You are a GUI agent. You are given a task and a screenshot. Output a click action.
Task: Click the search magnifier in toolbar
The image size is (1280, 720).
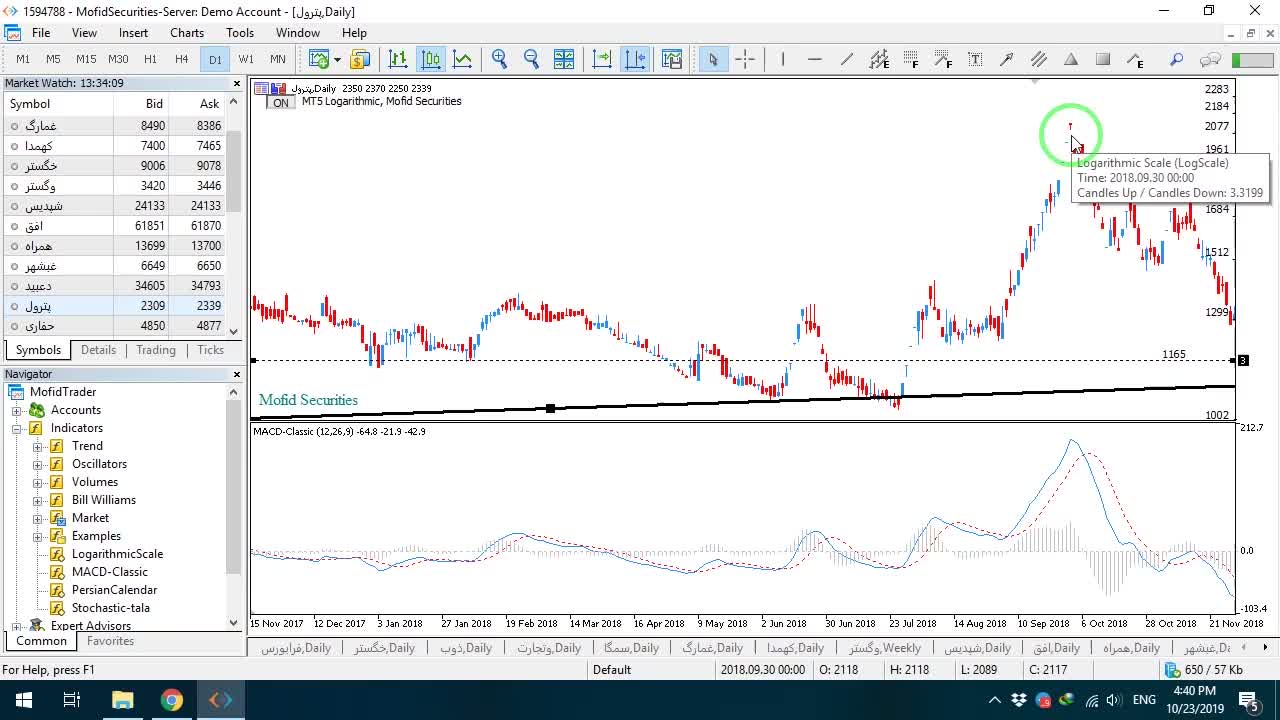pyautogui.click(x=1176, y=59)
